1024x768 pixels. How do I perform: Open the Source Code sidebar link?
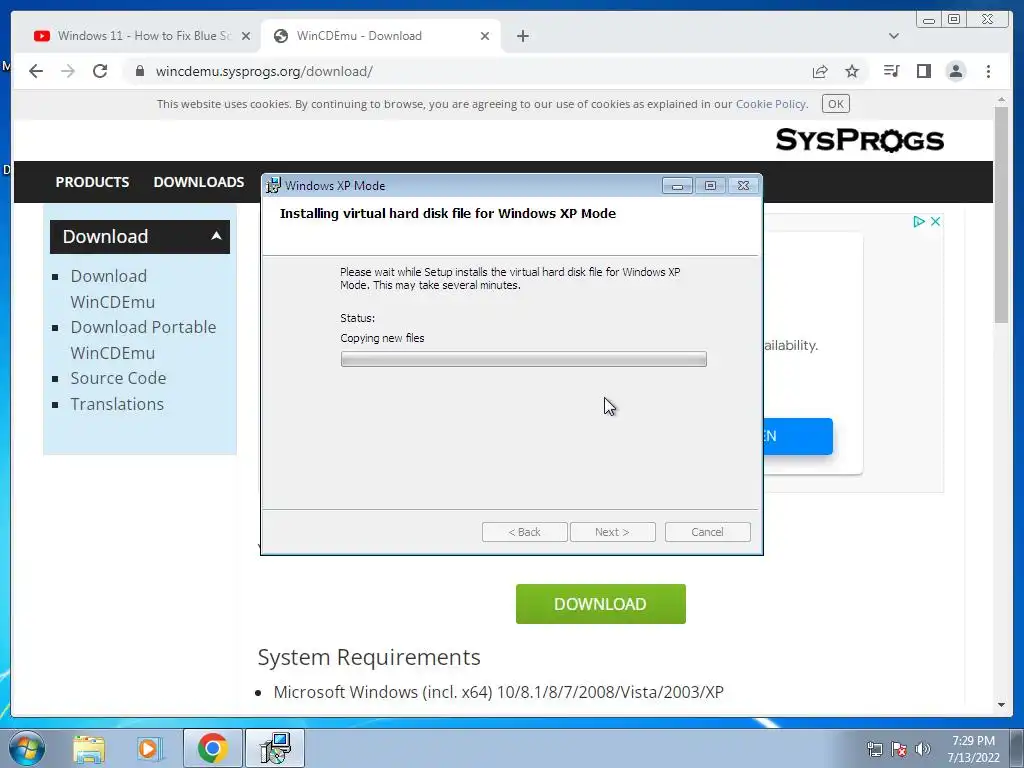click(x=118, y=378)
